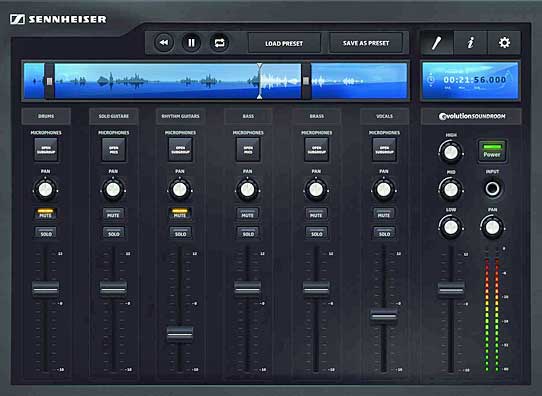This screenshot has width=542, height=396.
Task: Open the info tab icon
Action: pos(470,43)
